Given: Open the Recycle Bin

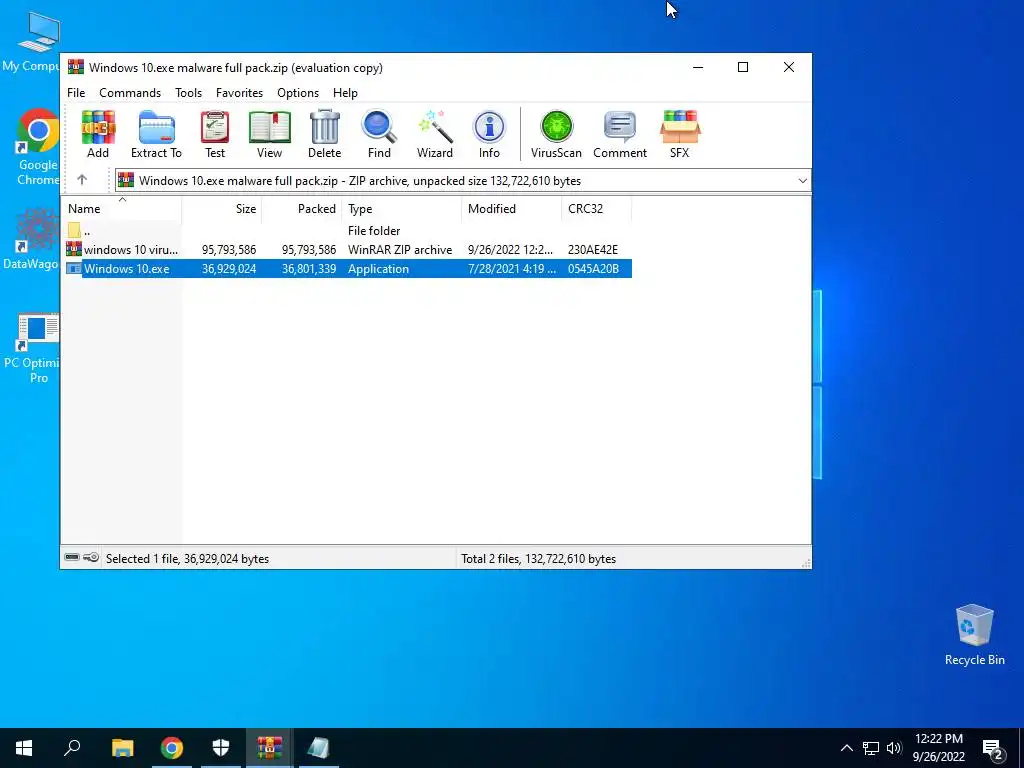Looking at the screenshot, I should click(x=974, y=635).
